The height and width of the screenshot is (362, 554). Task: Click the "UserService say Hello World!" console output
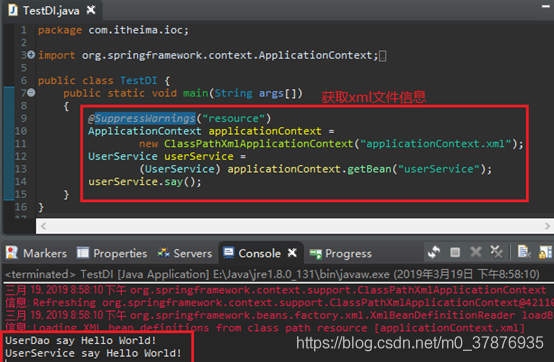[x=93, y=353]
